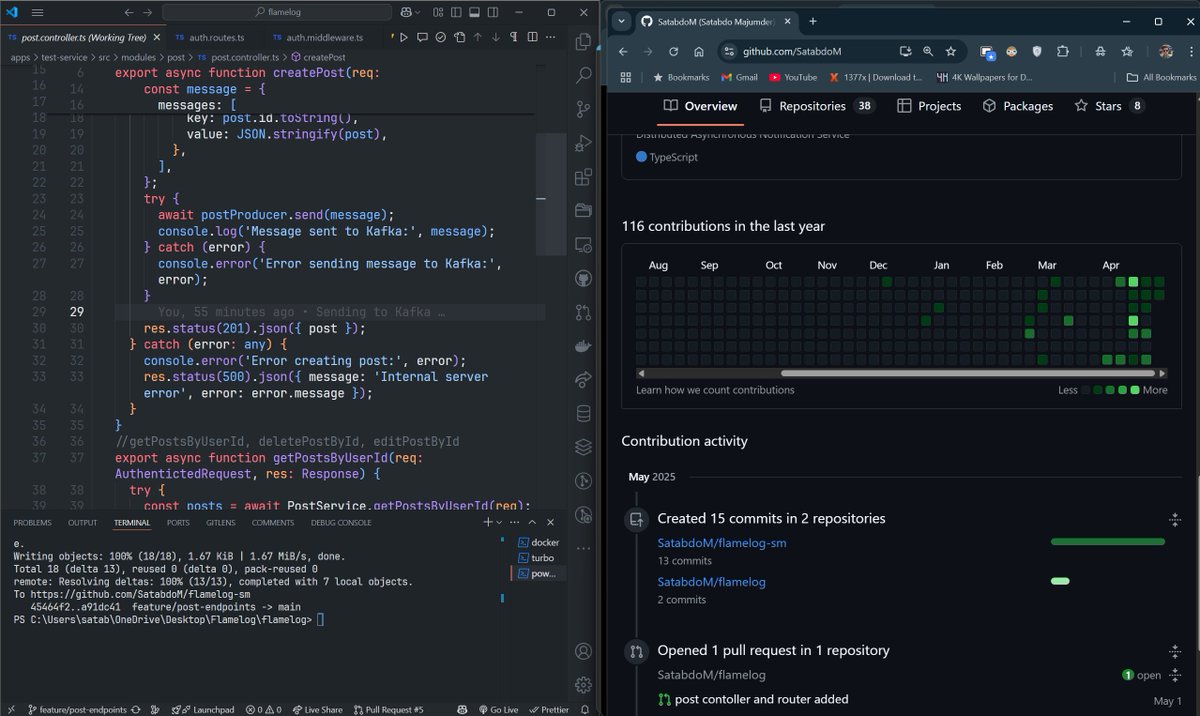Click brightest green contribution legend square
The height and width of the screenshot is (716, 1200).
(x=1134, y=390)
